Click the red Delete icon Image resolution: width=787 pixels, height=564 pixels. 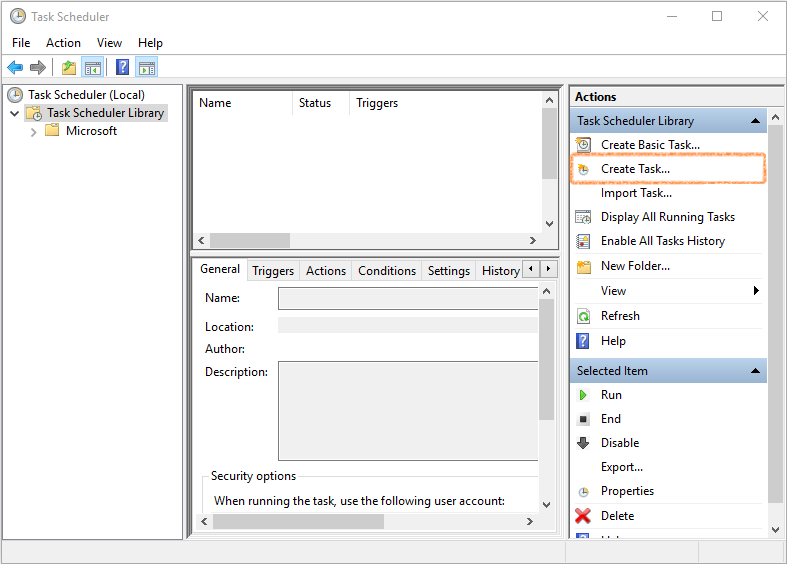(x=583, y=516)
